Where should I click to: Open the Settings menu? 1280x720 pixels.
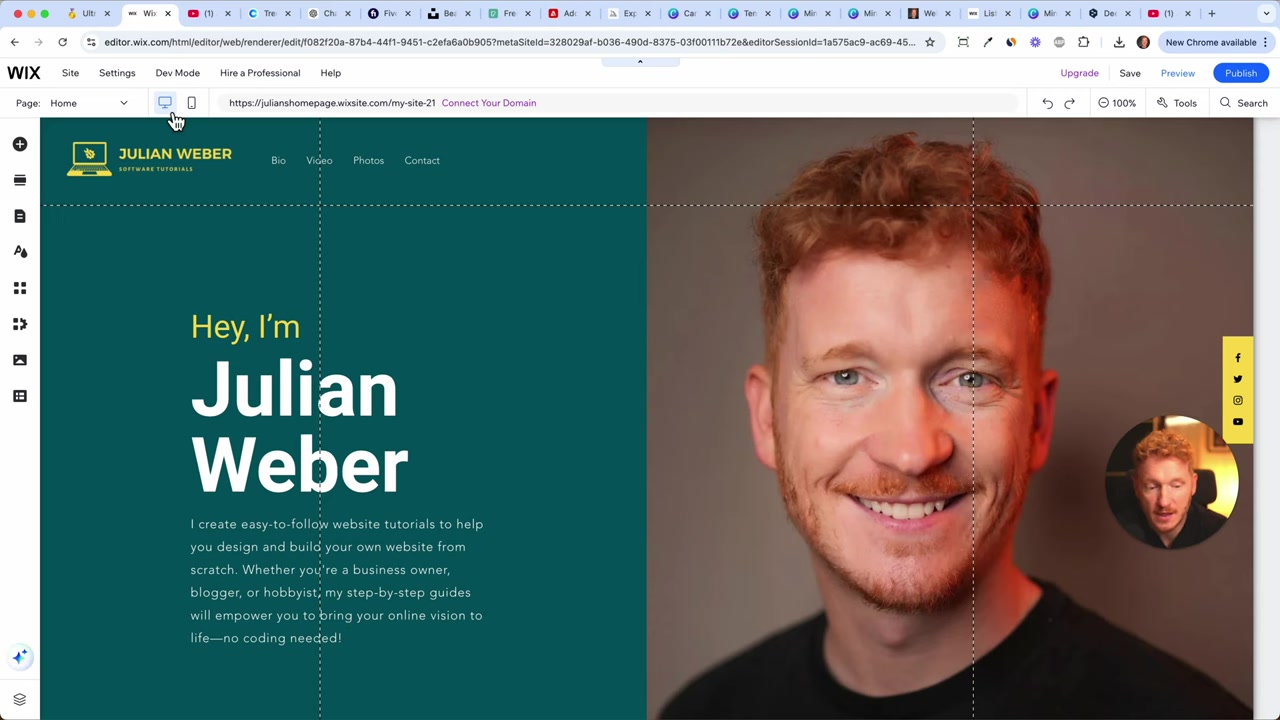[117, 73]
